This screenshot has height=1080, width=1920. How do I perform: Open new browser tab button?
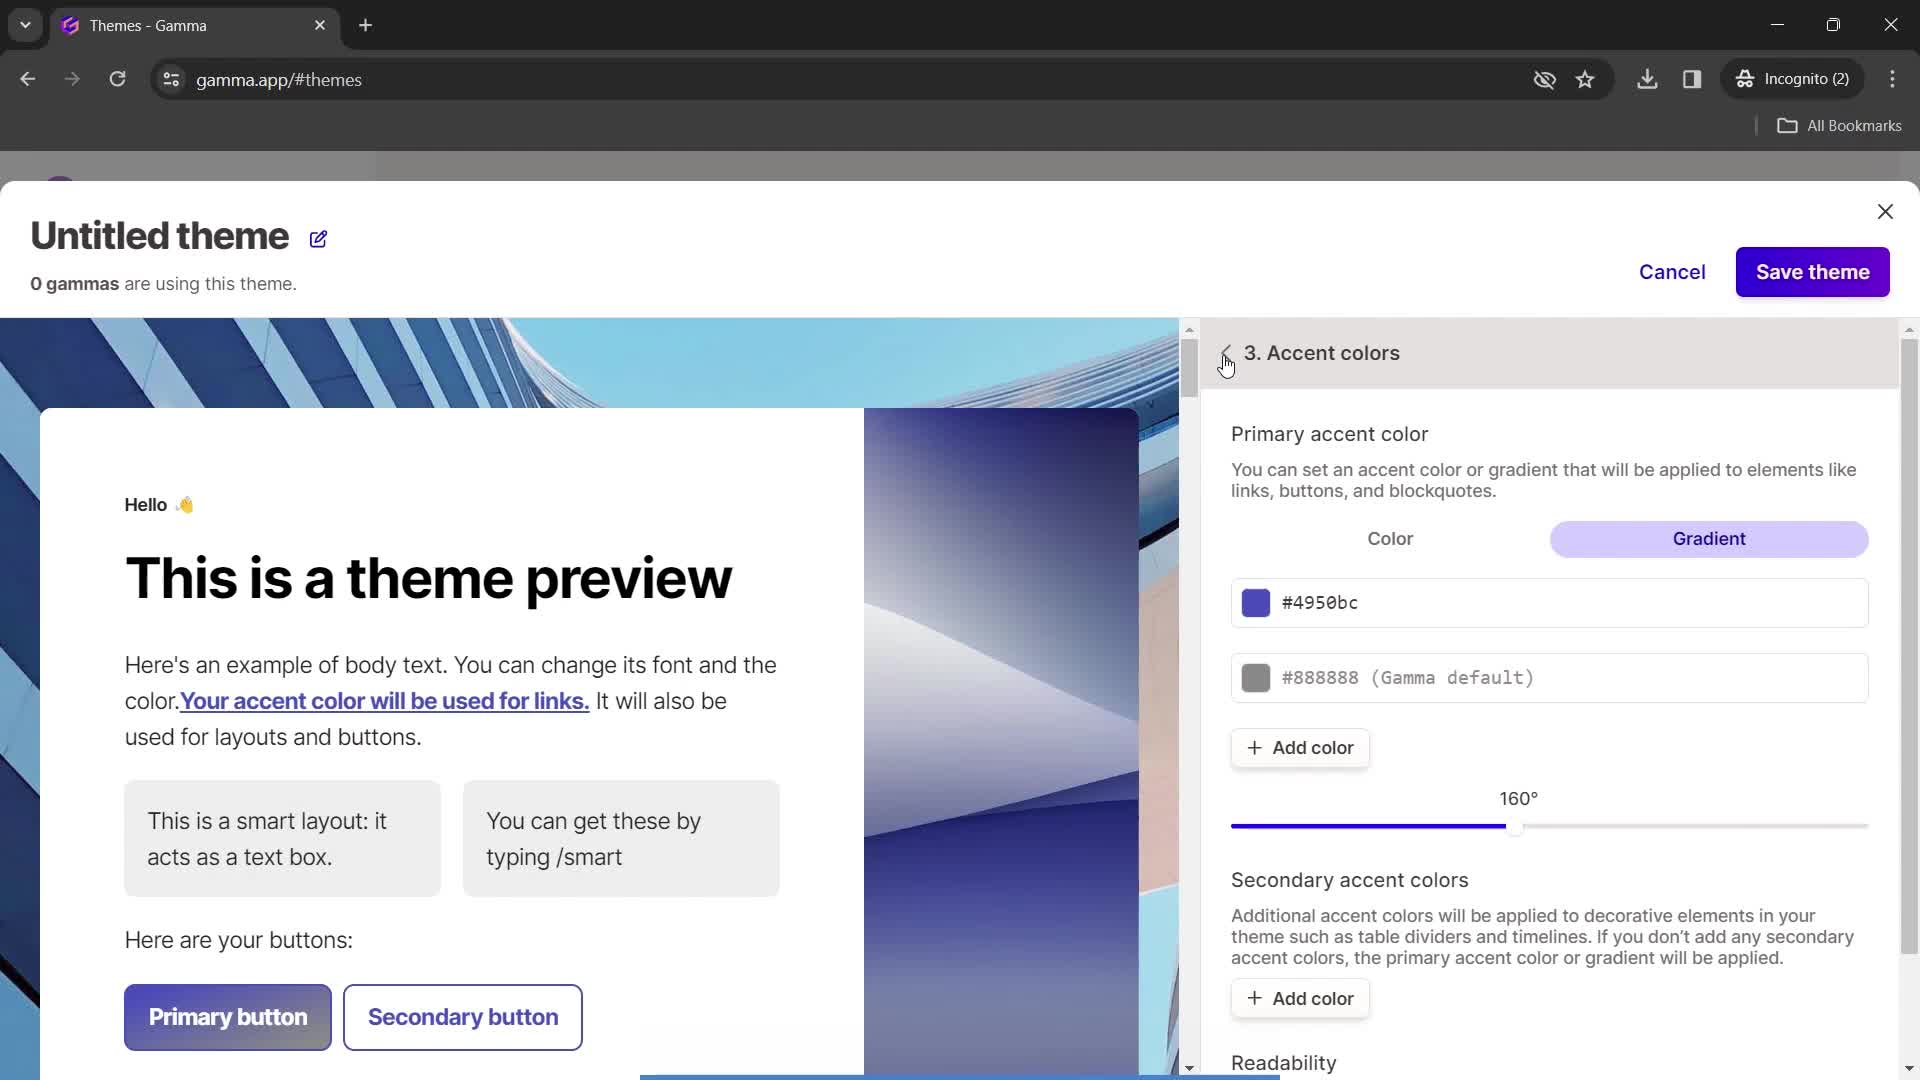(365, 25)
